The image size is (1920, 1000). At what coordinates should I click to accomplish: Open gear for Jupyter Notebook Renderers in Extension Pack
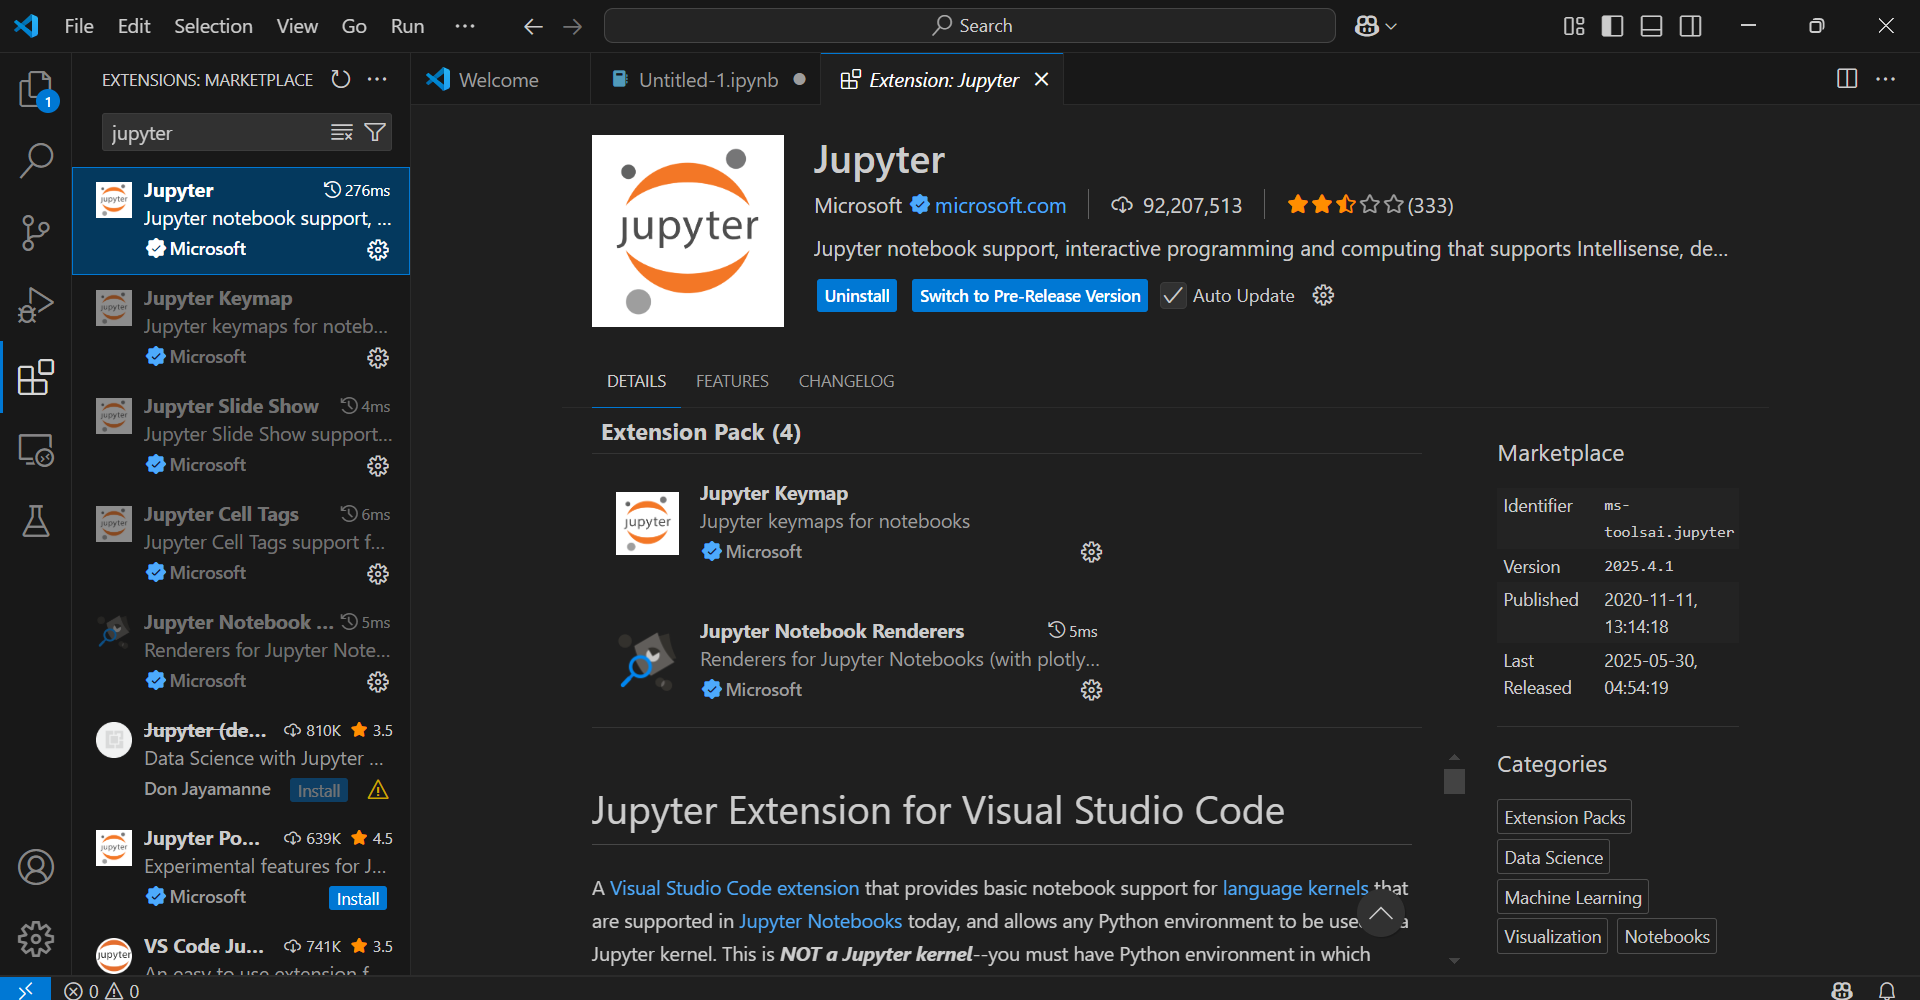pyautogui.click(x=1091, y=690)
